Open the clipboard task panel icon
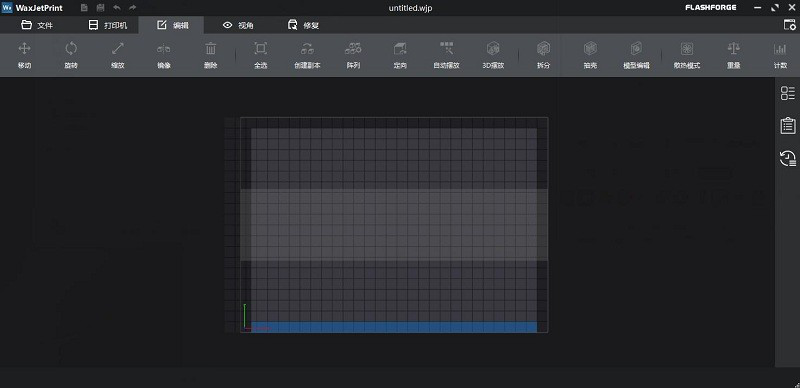The image size is (800, 388). pos(788,126)
